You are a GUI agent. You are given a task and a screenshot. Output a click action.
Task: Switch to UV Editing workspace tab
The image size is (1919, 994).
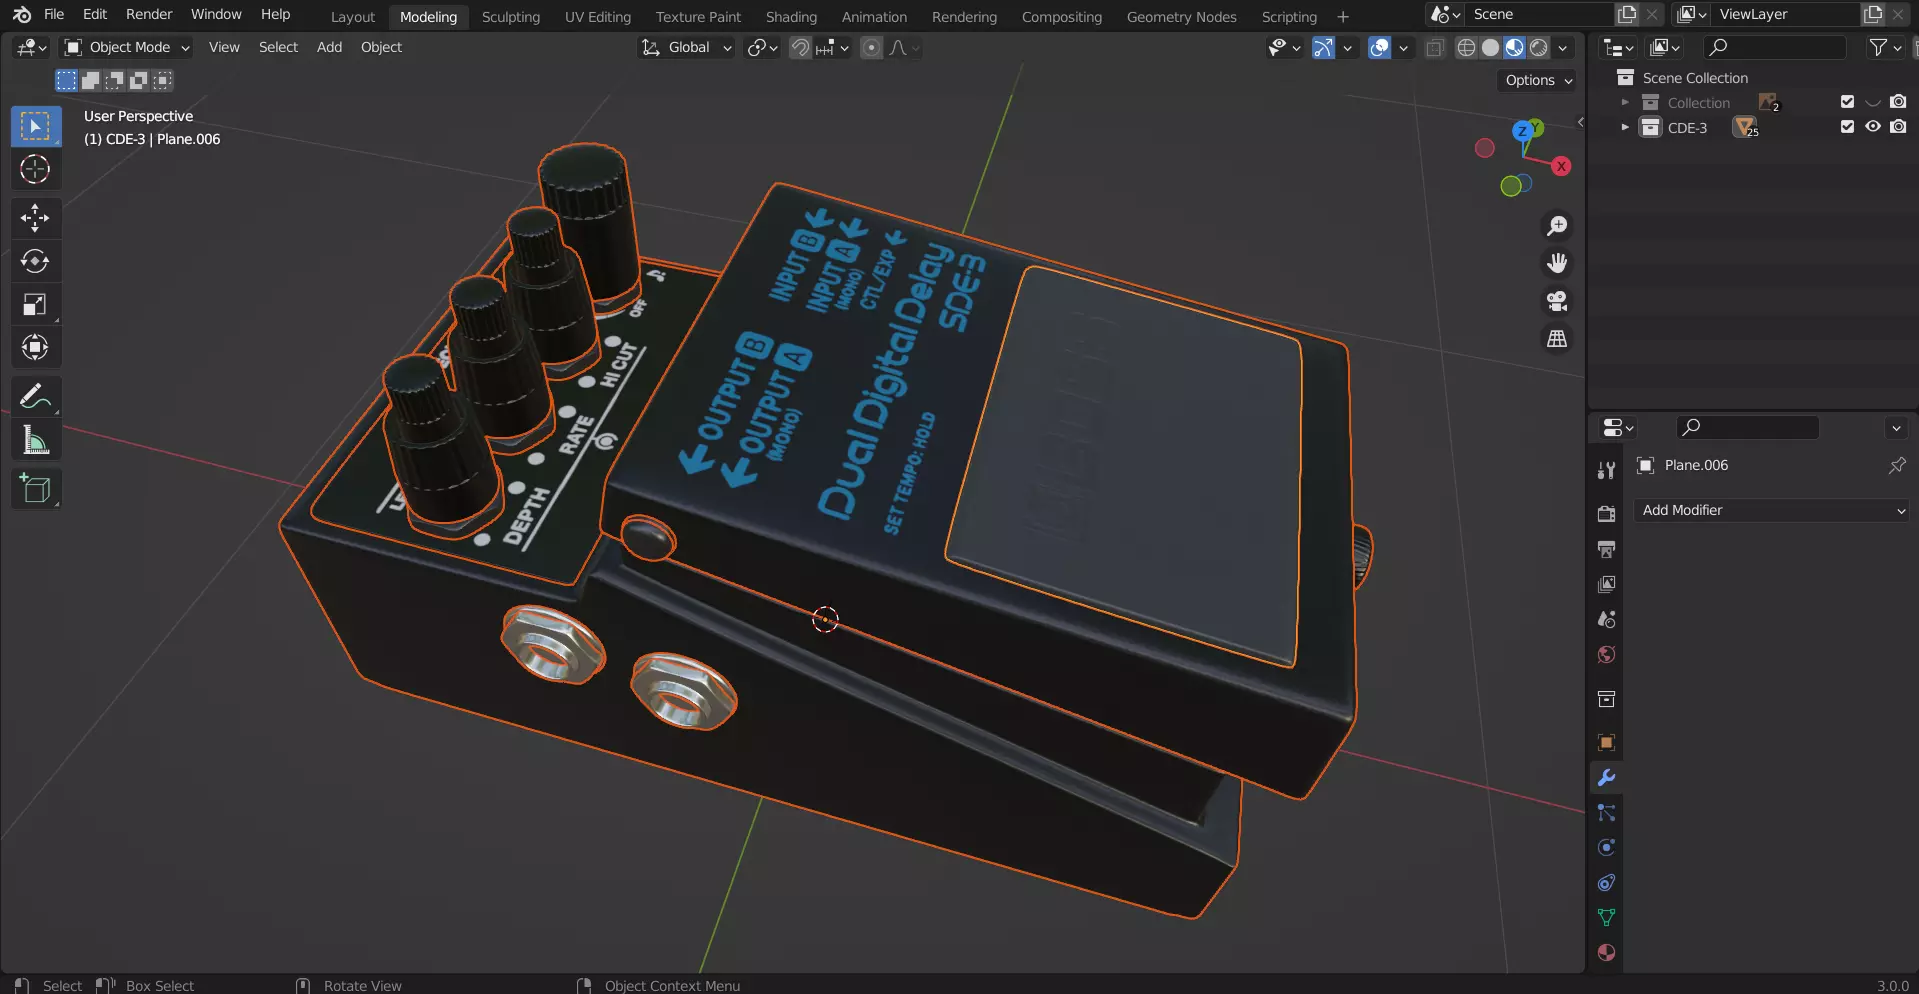pos(597,17)
